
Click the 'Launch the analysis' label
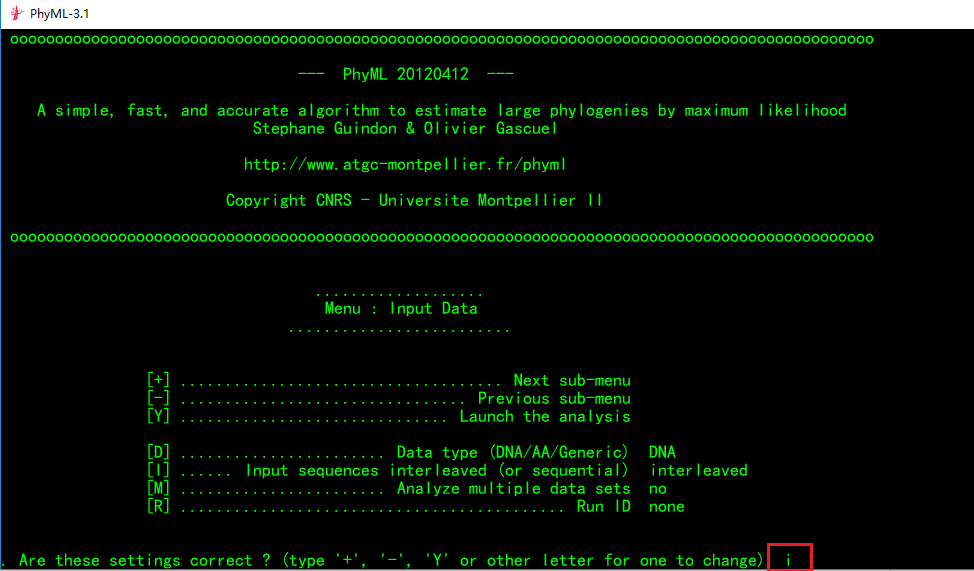[545, 417]
